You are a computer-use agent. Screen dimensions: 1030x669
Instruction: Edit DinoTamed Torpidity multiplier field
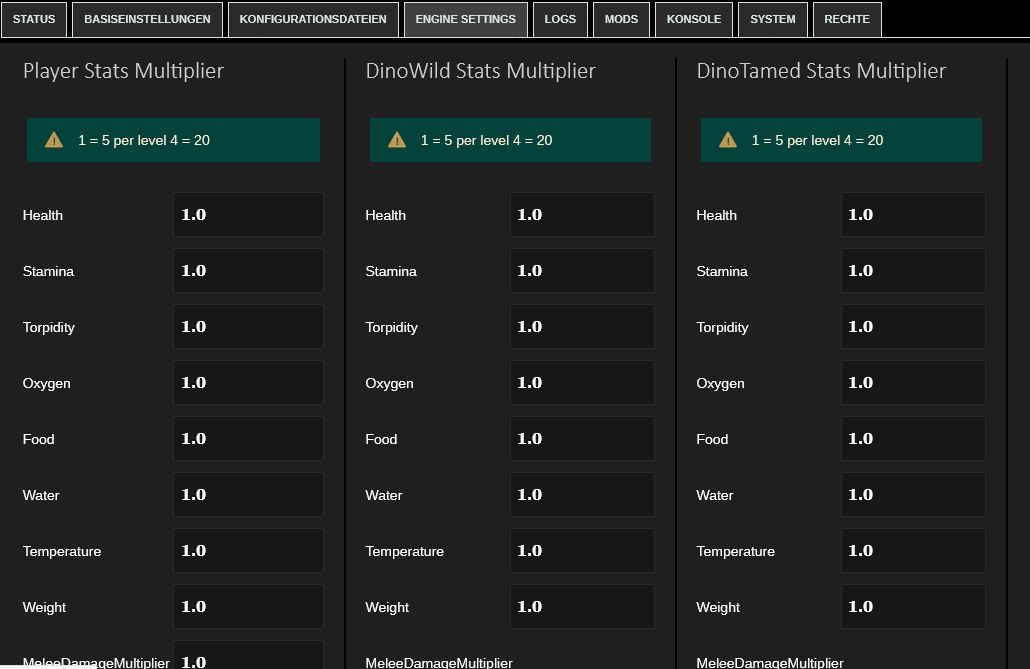click(913, 327)
